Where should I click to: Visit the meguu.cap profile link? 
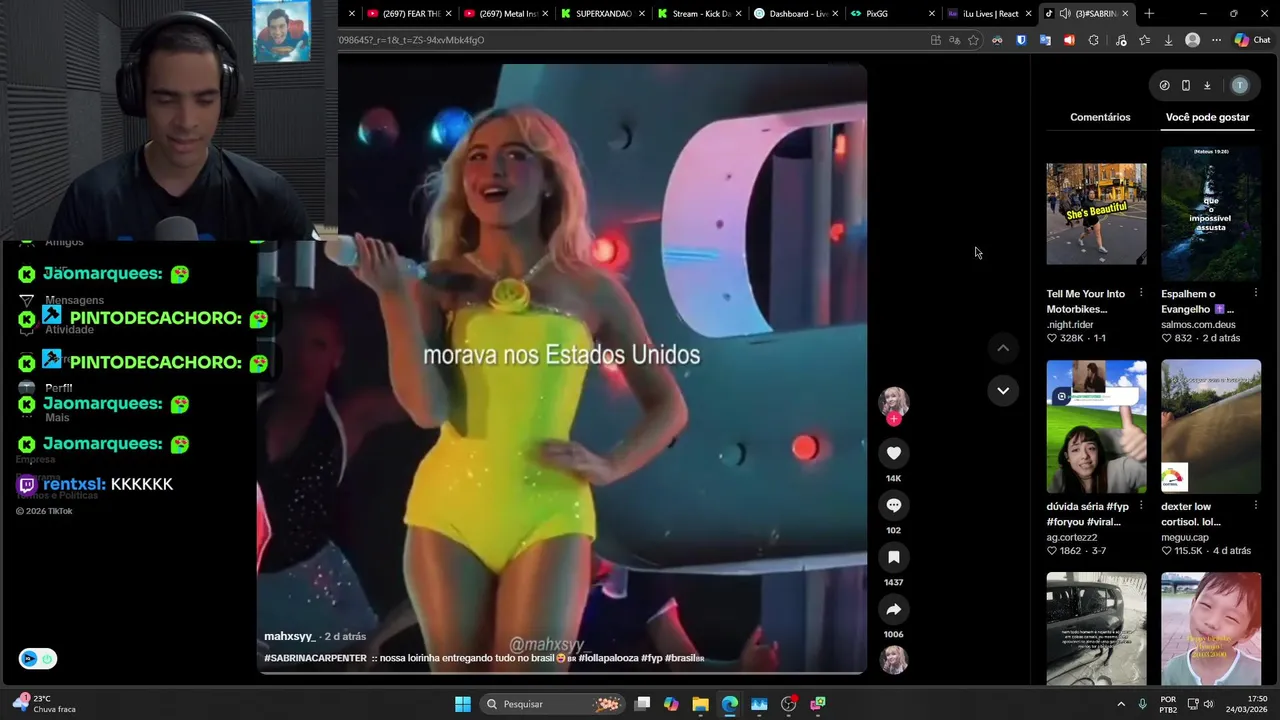1184,537
